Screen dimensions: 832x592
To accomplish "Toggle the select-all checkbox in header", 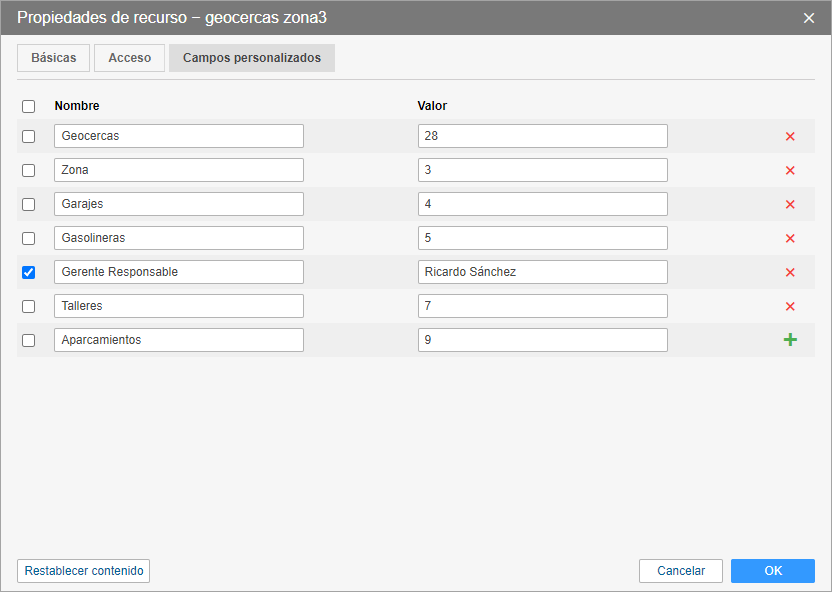I will pyautogui.click(x=28, y=106).
